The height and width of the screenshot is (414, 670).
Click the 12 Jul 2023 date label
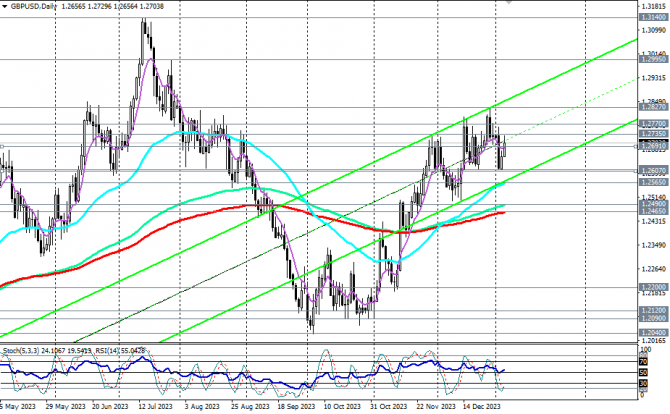click(x=156, y=406)
